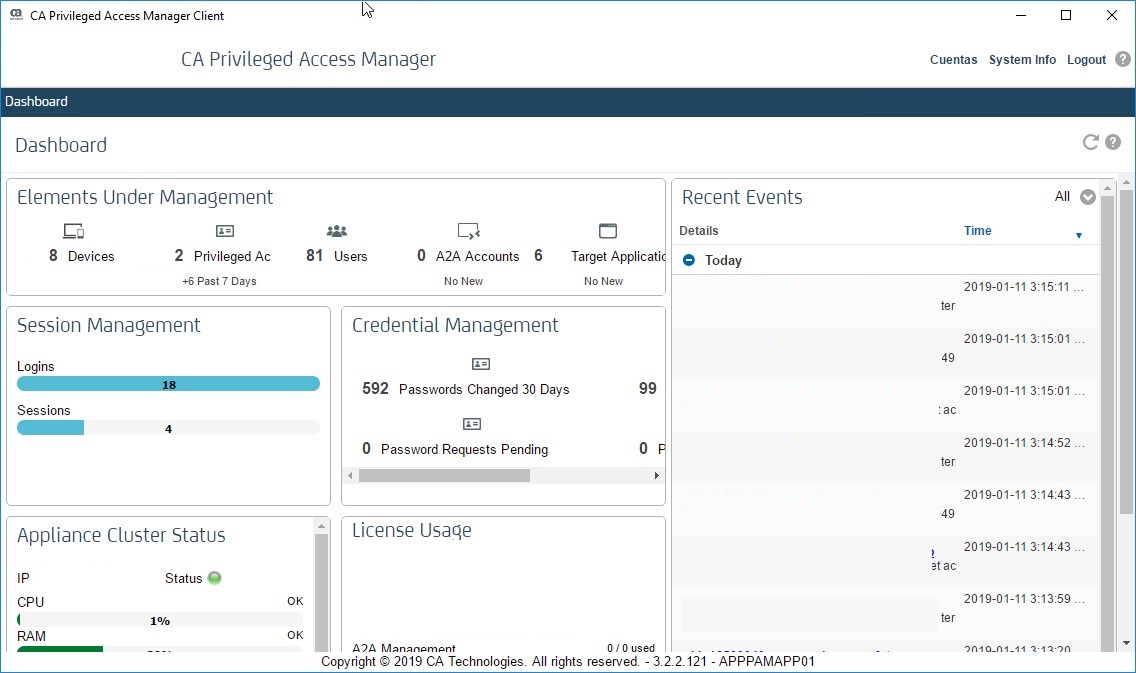The image size is (1136, 673).
Task: Click the Credential Management horizontal scrollbar
Action: 444,476
